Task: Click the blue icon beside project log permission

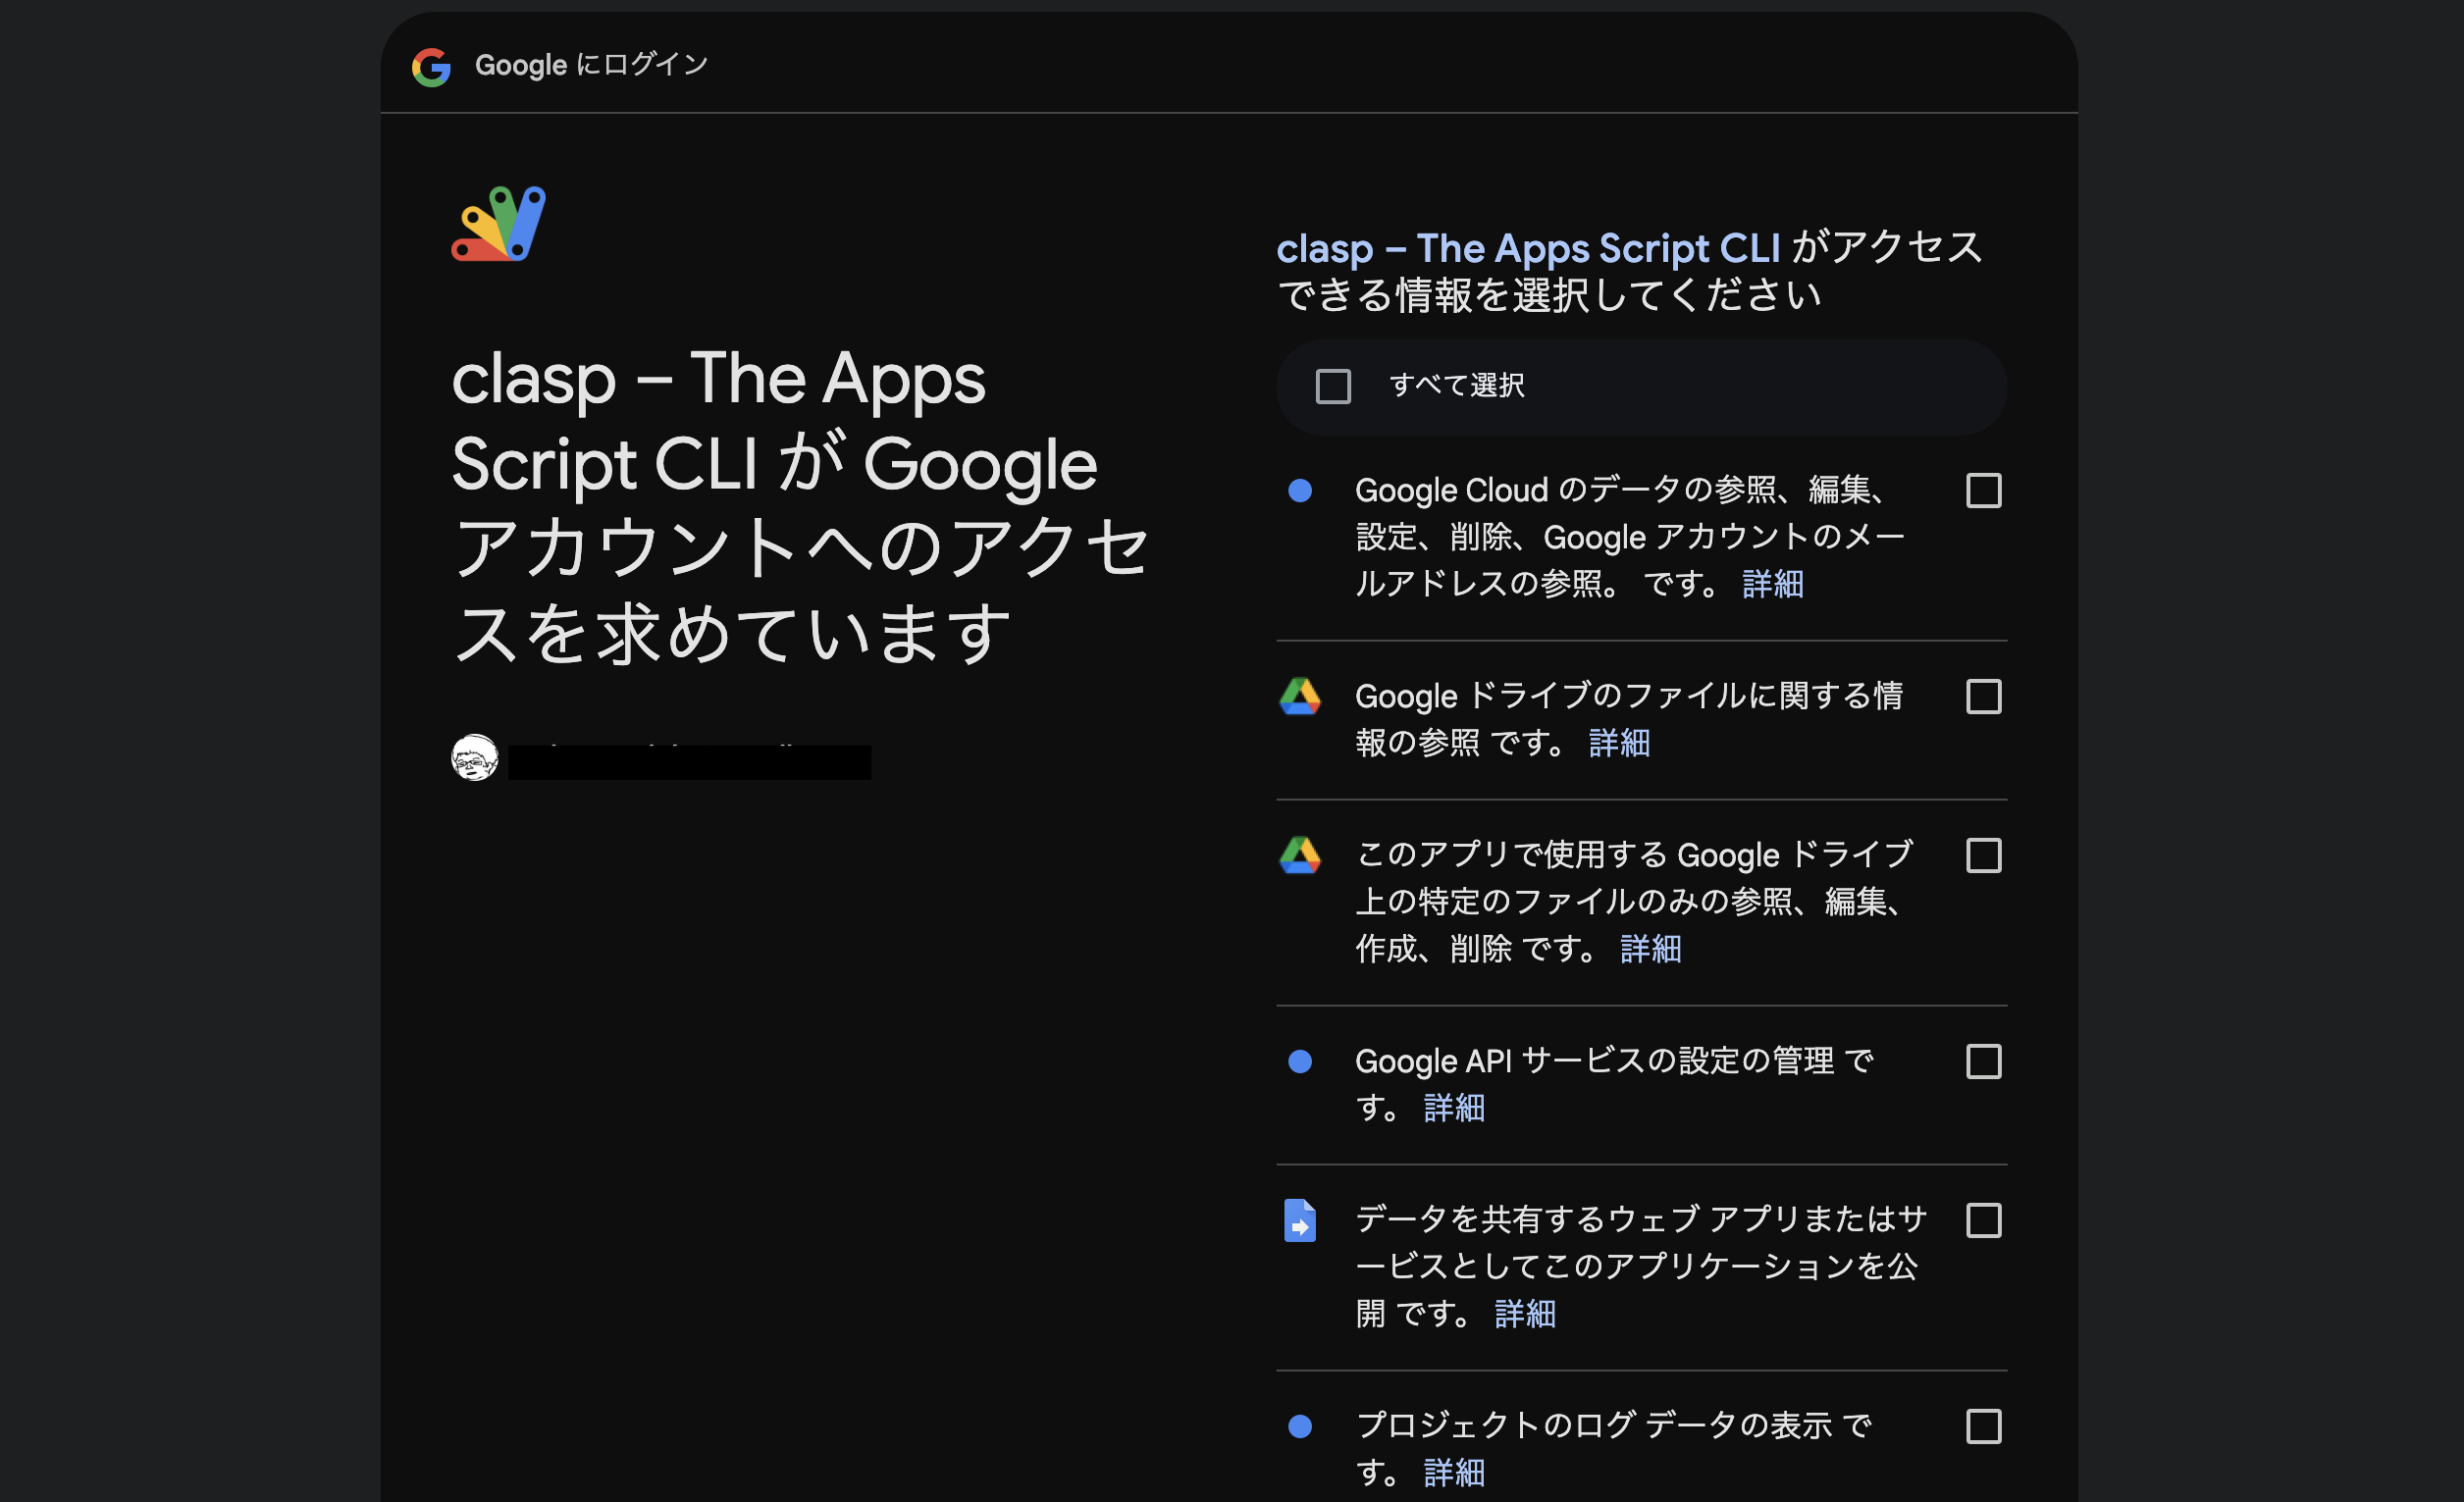Action: pyautogui.click(x=1301, y=1427)
